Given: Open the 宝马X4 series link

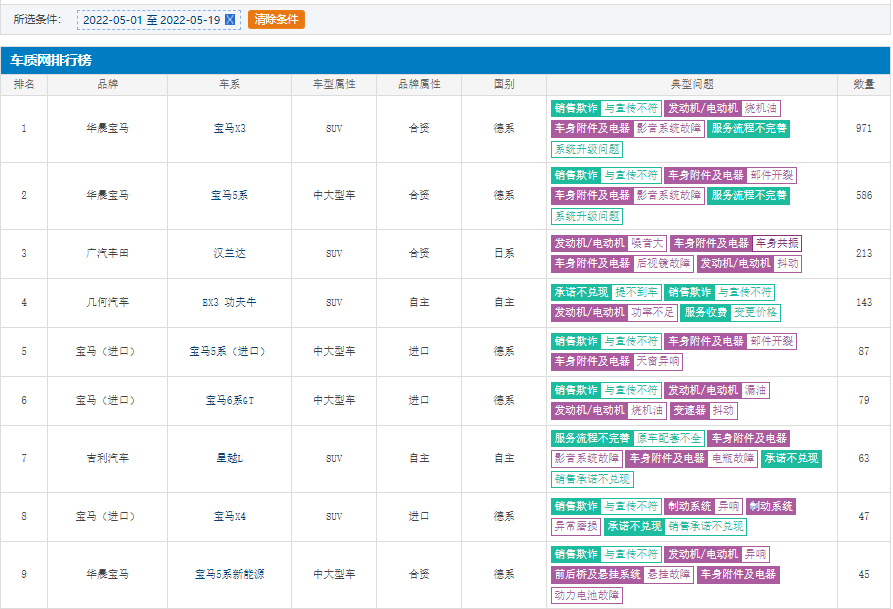Looking at the screenshot, I should [x=230, y=516].
